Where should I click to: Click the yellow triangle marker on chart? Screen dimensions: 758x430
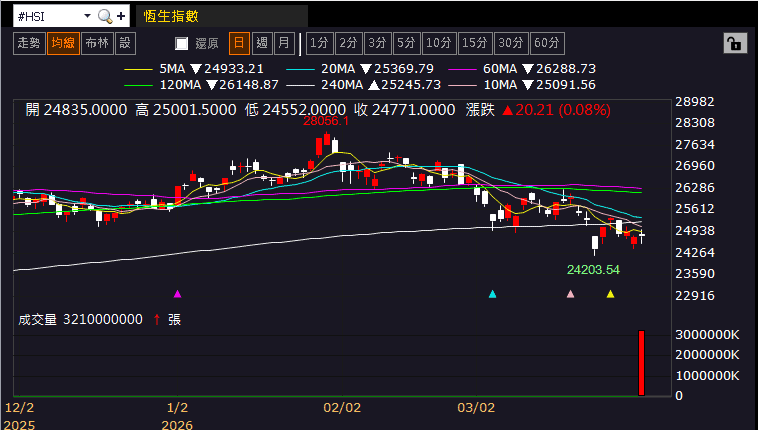(x=611, y=294)
